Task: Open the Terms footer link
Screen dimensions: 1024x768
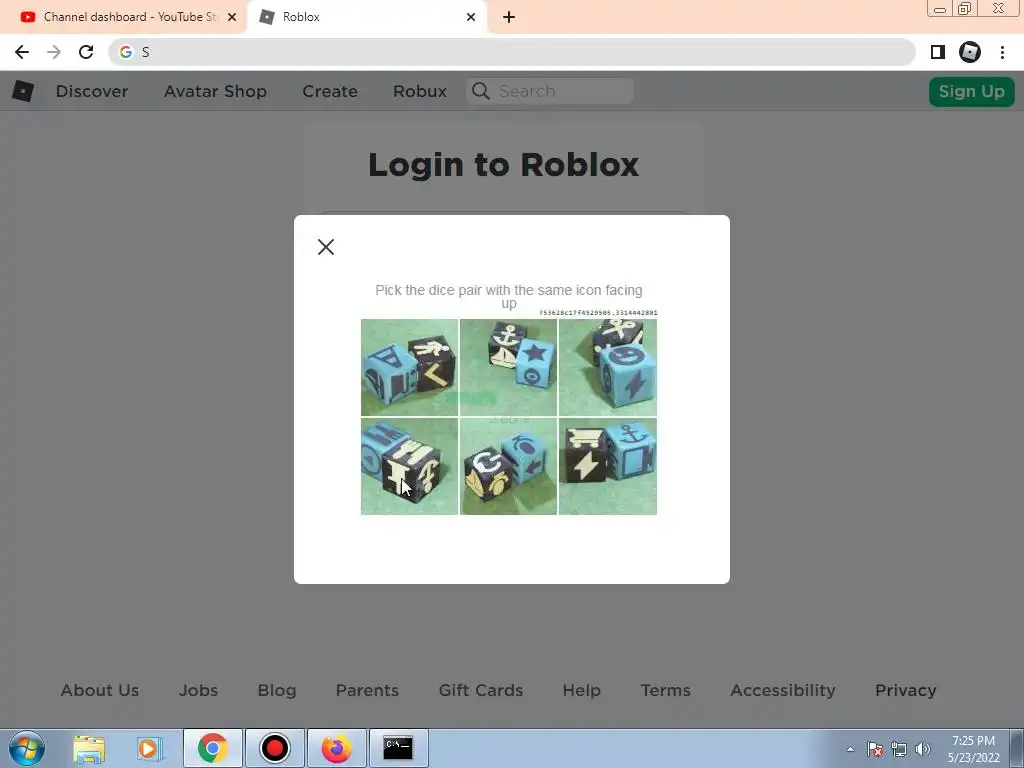Action: coord(665,690)
